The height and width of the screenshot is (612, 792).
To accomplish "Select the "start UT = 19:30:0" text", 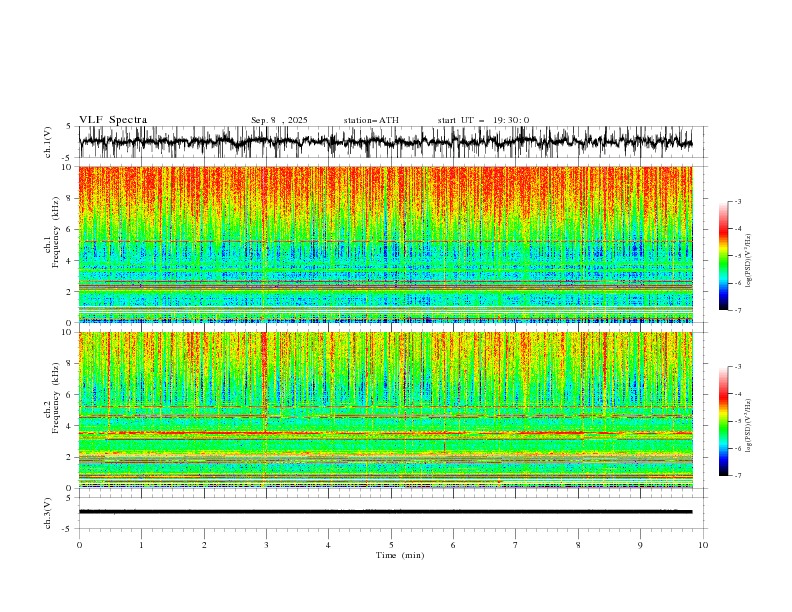I will click(x=483, y=120).
